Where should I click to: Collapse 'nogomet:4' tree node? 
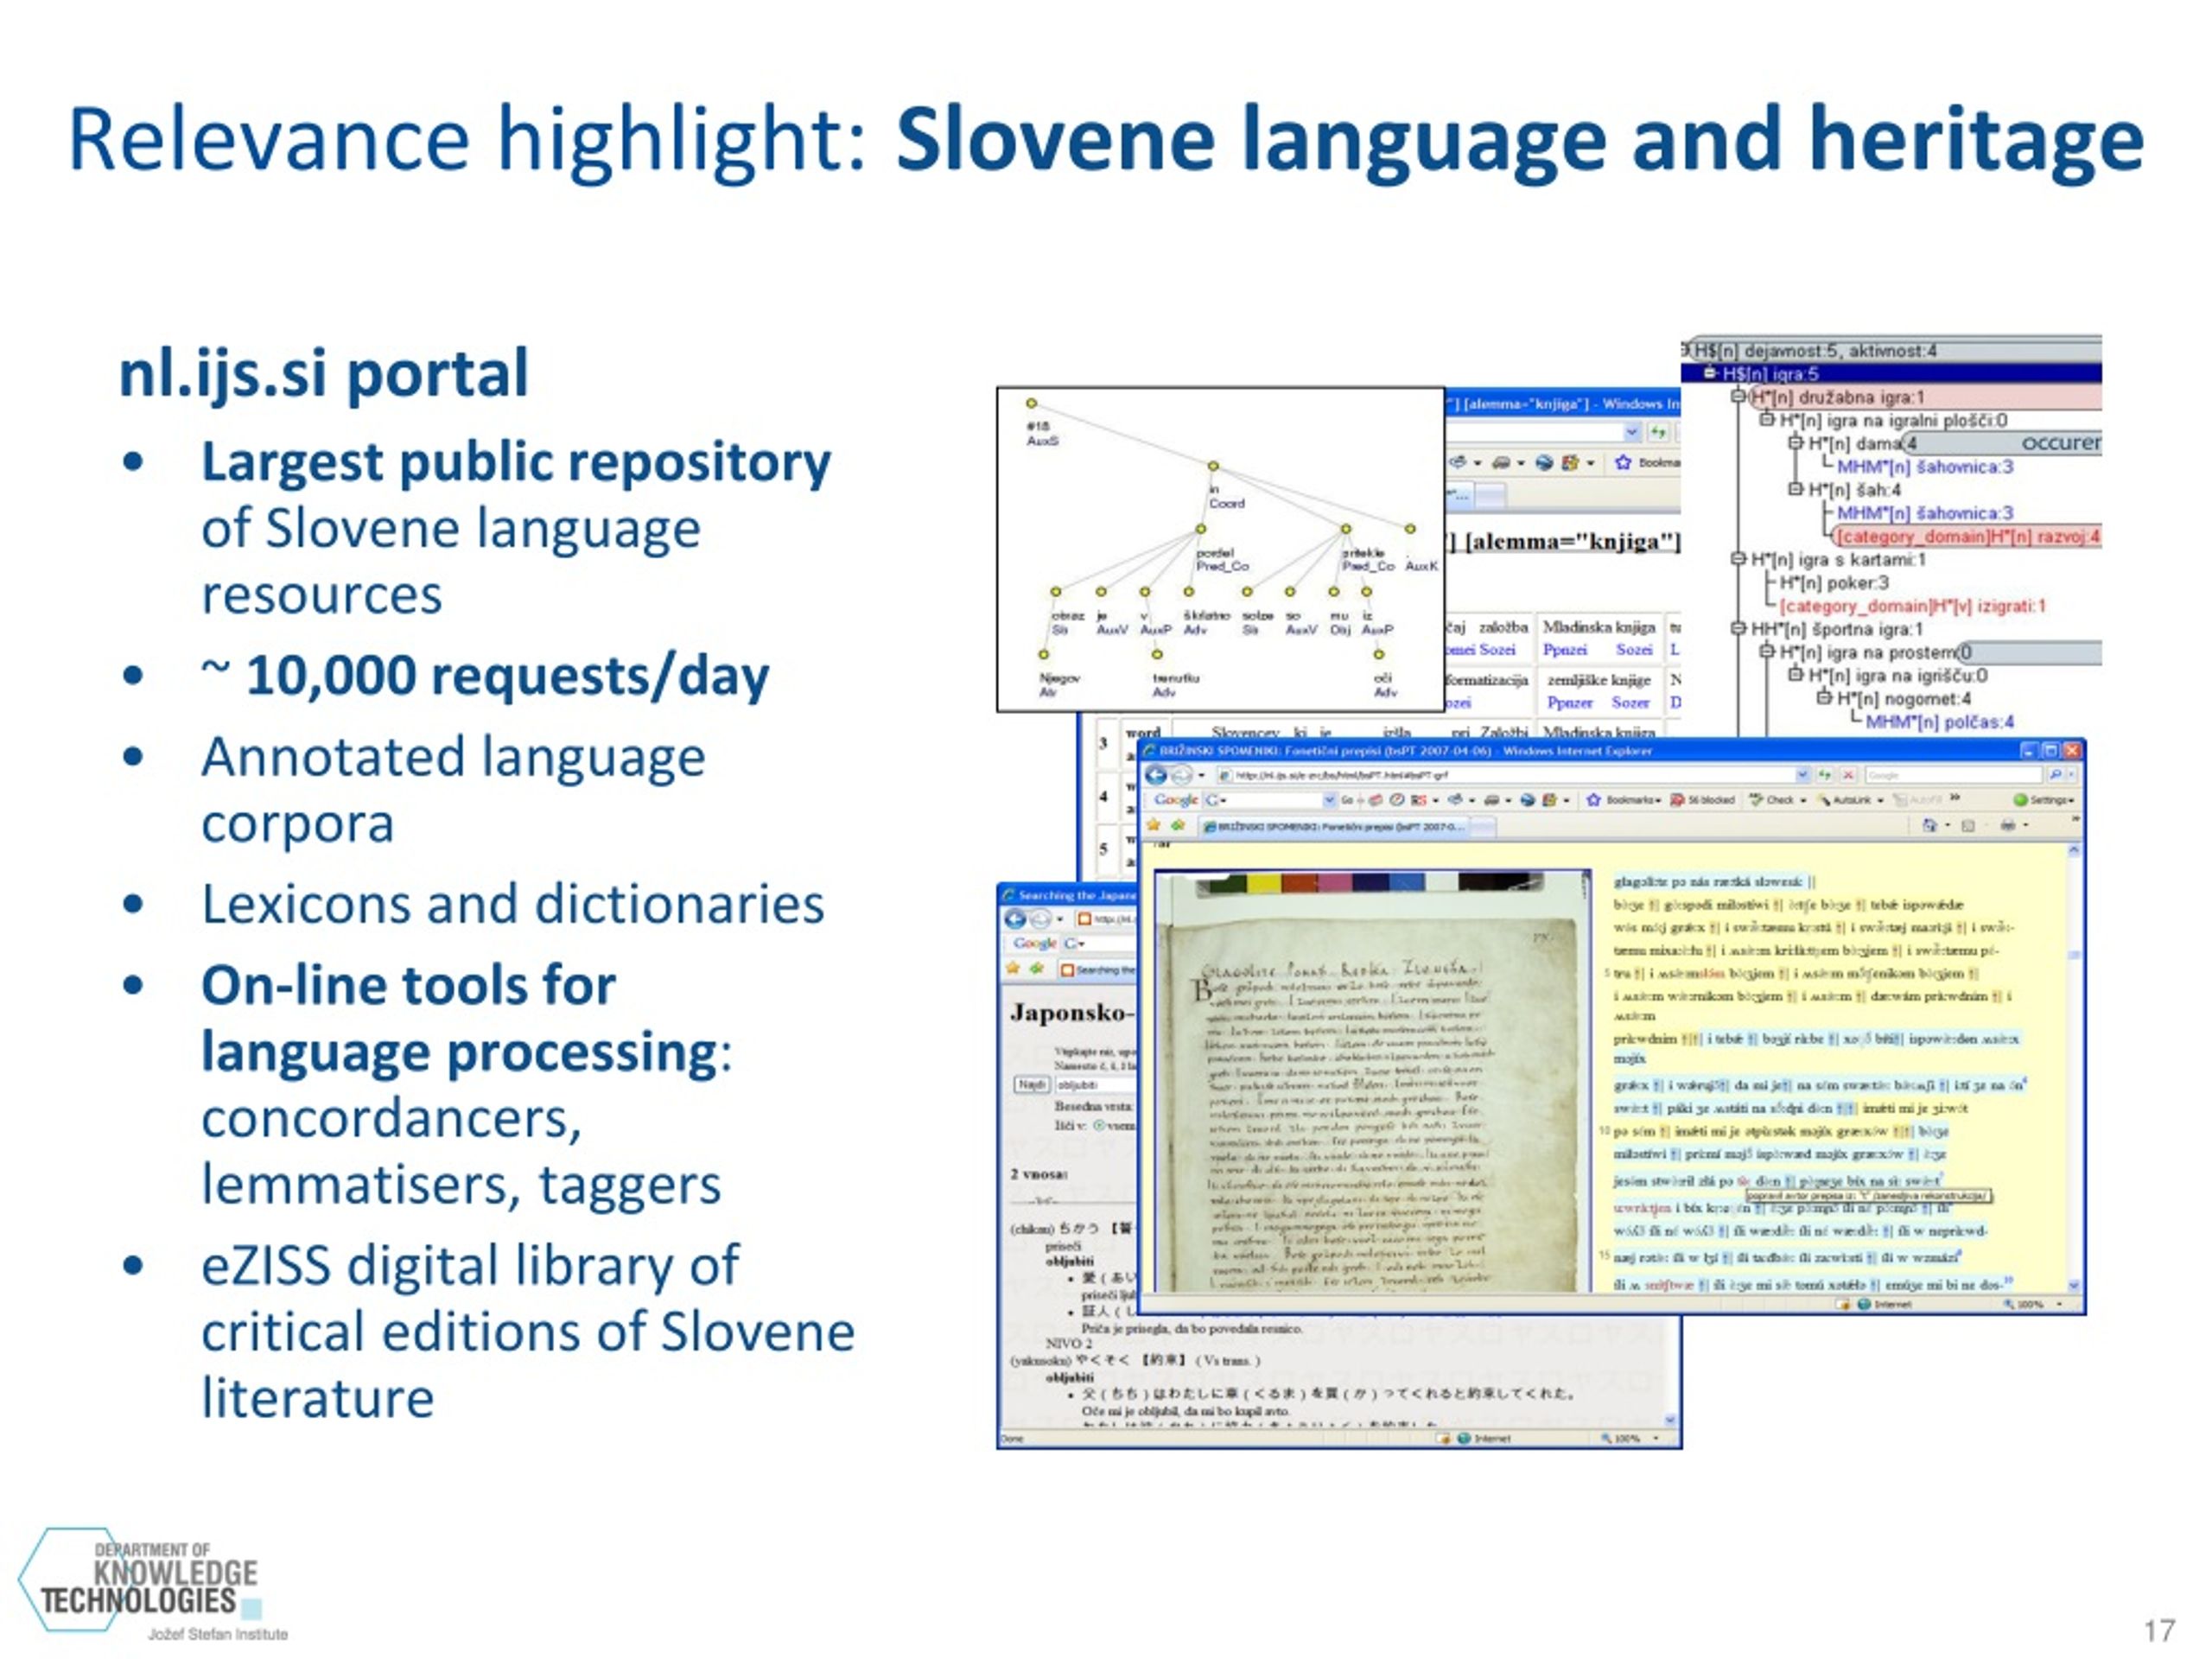(1825, 699)
